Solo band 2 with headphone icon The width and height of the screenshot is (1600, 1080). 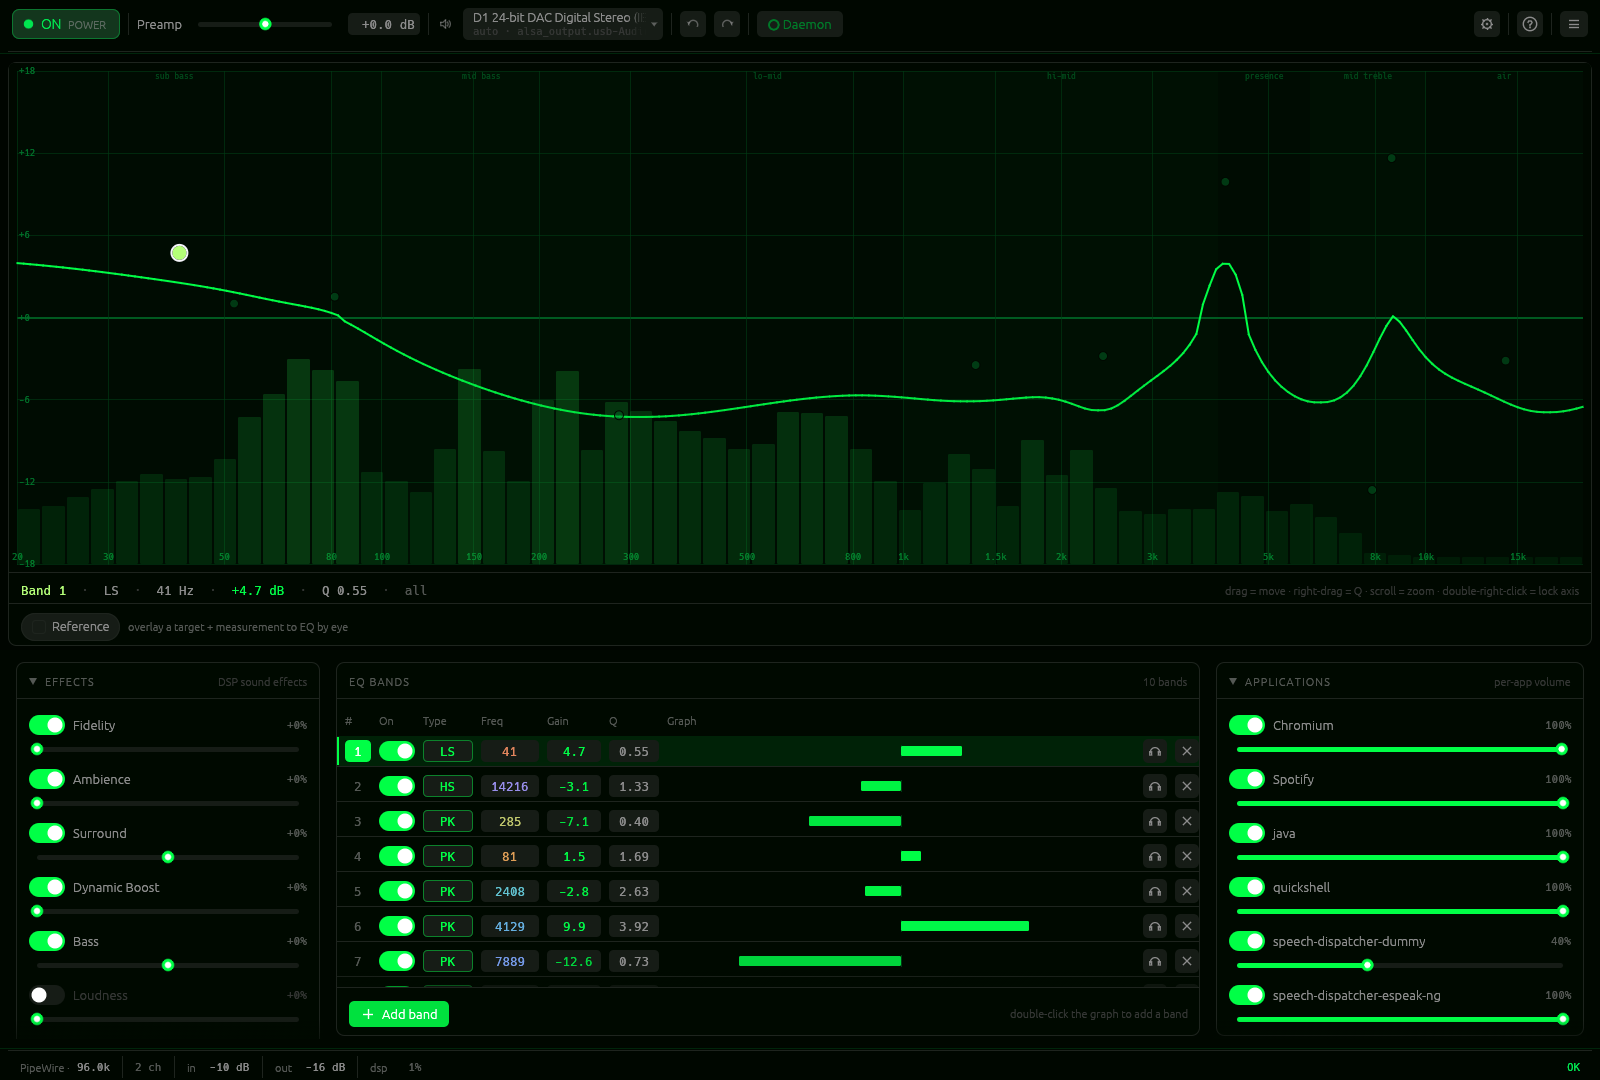coord(1155,786)
